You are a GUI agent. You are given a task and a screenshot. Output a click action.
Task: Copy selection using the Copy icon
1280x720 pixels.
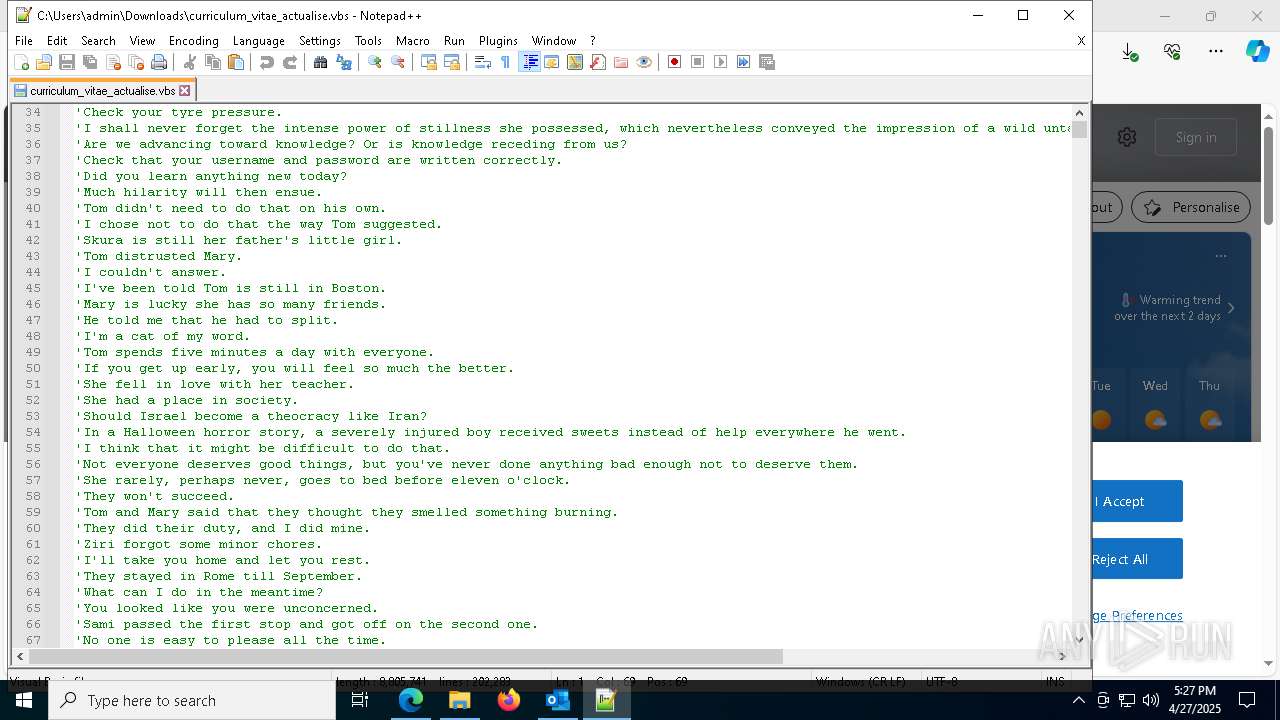tap(213, 62)
